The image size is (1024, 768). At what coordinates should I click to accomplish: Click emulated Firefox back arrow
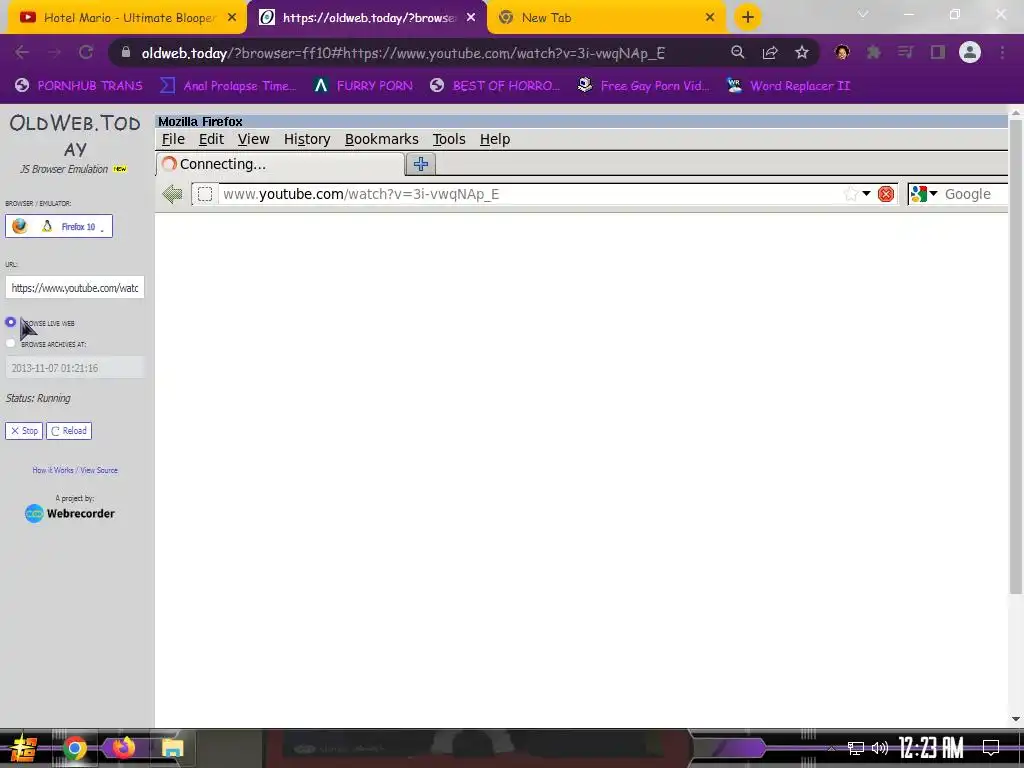coord(172,194)
